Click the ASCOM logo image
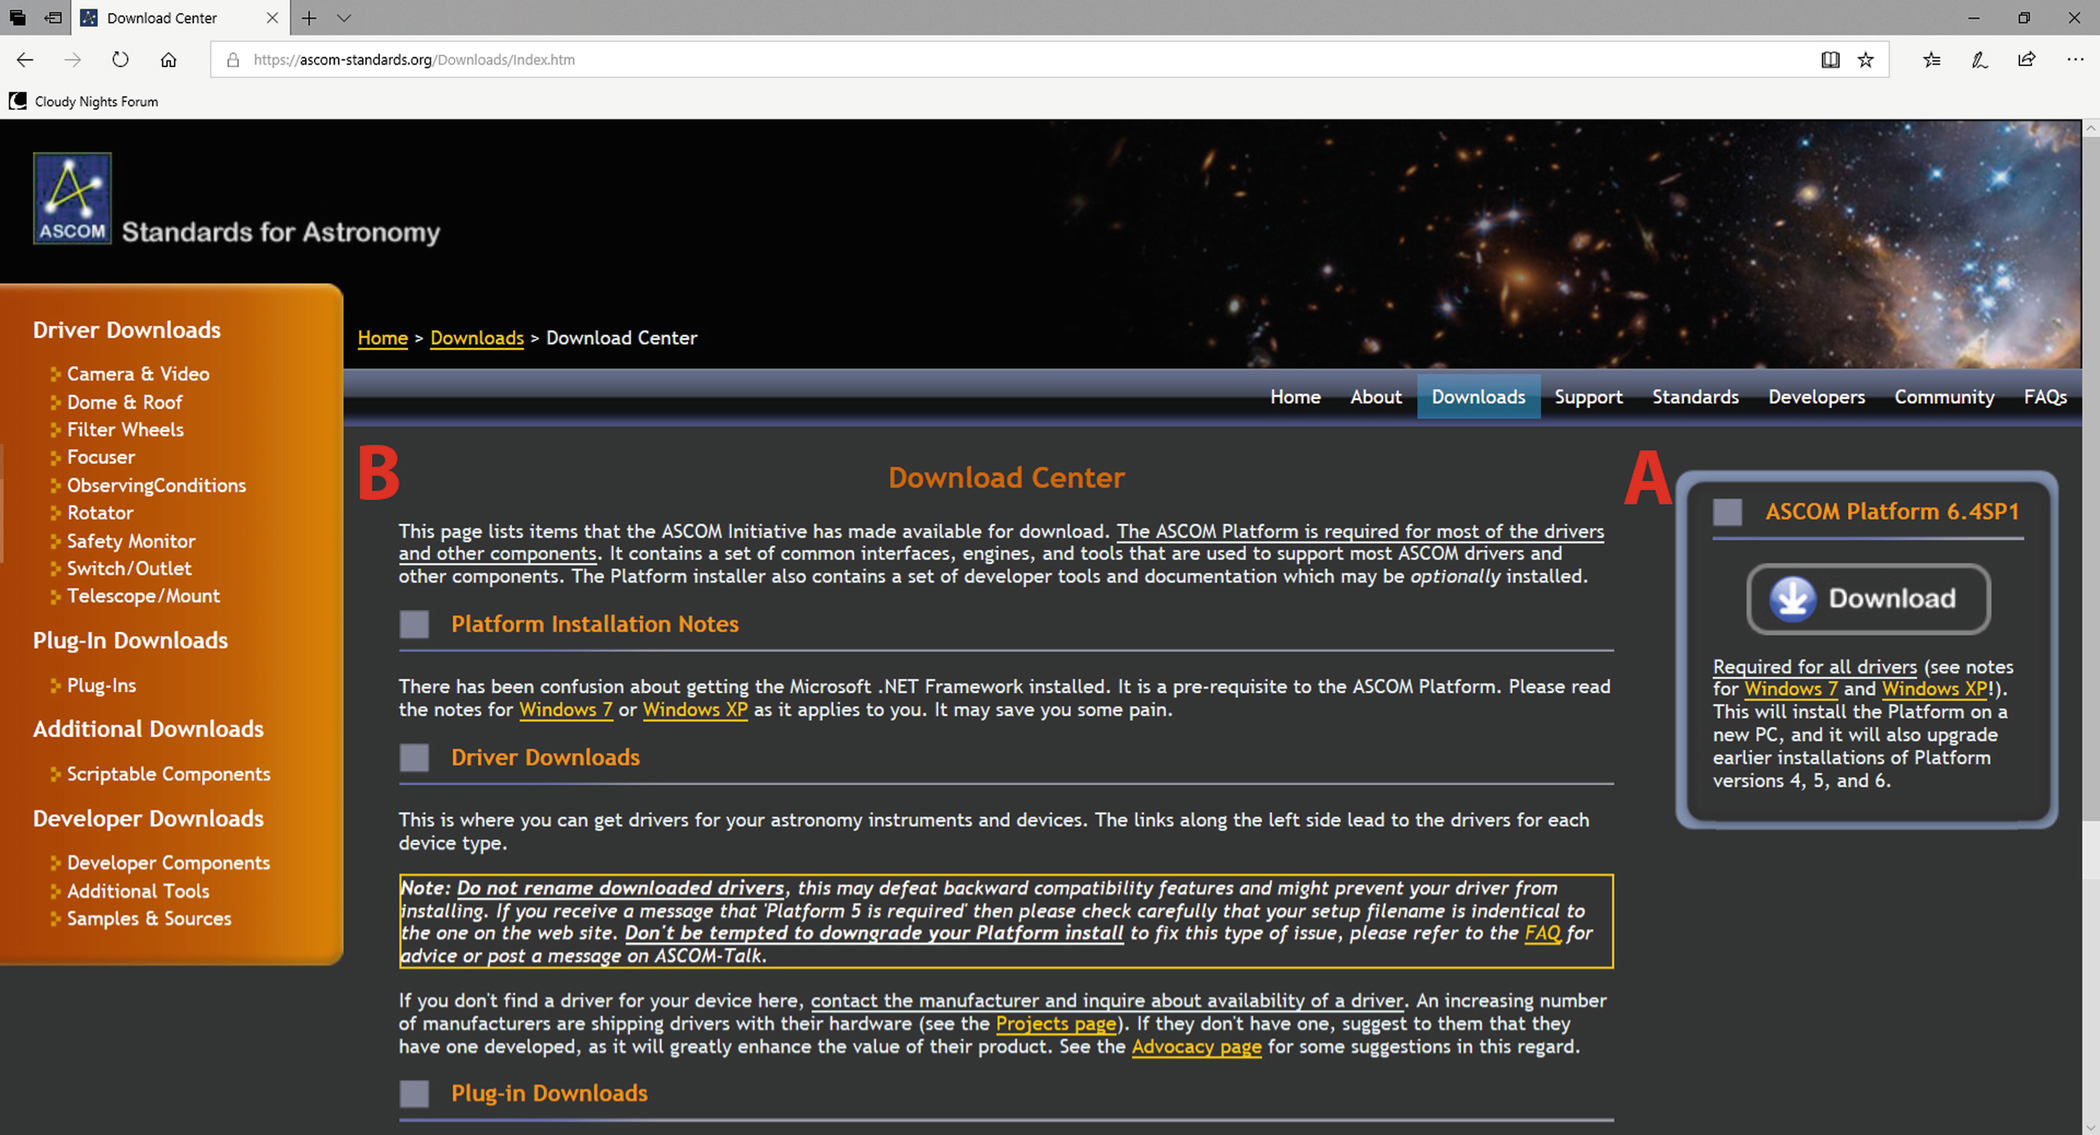 pyautogui.click(x=72, y=198)
